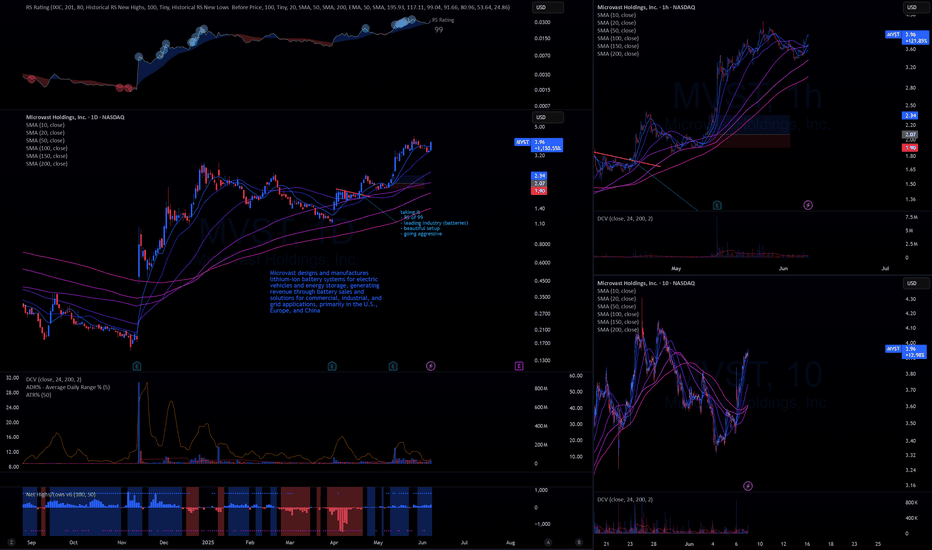The height and width of the screenshot is (550, 932).
Task: Open the April earnings marker on daily chart
Action: point(332,366)
